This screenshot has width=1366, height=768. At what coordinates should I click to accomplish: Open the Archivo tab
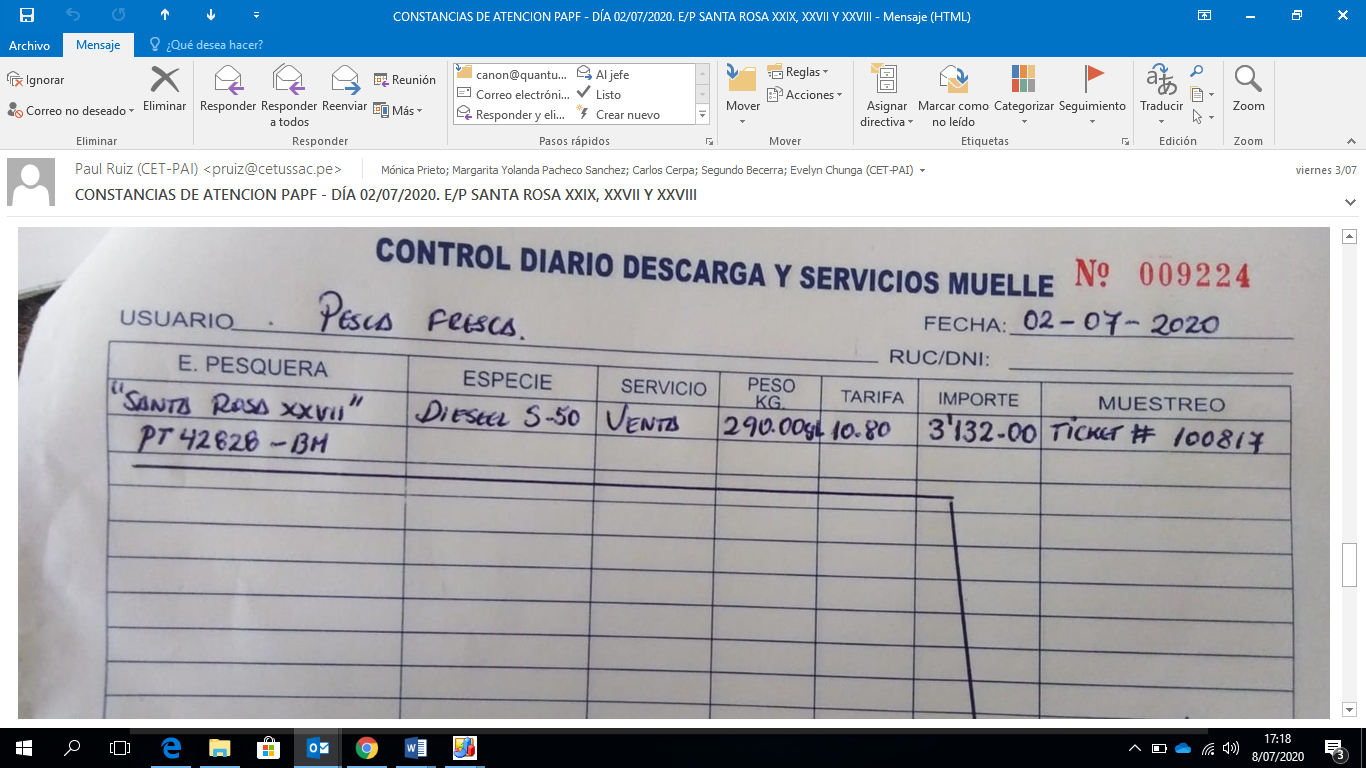(29, 45)
